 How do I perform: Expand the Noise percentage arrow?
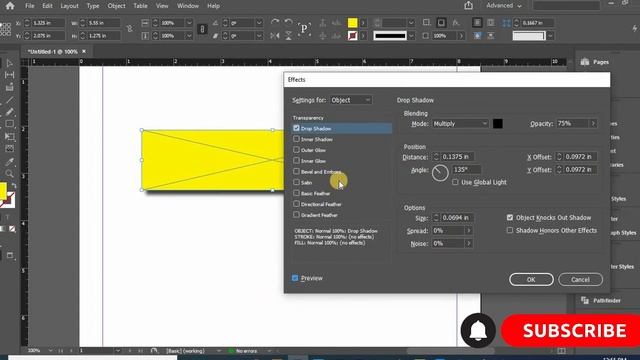[x=469, y=244]
